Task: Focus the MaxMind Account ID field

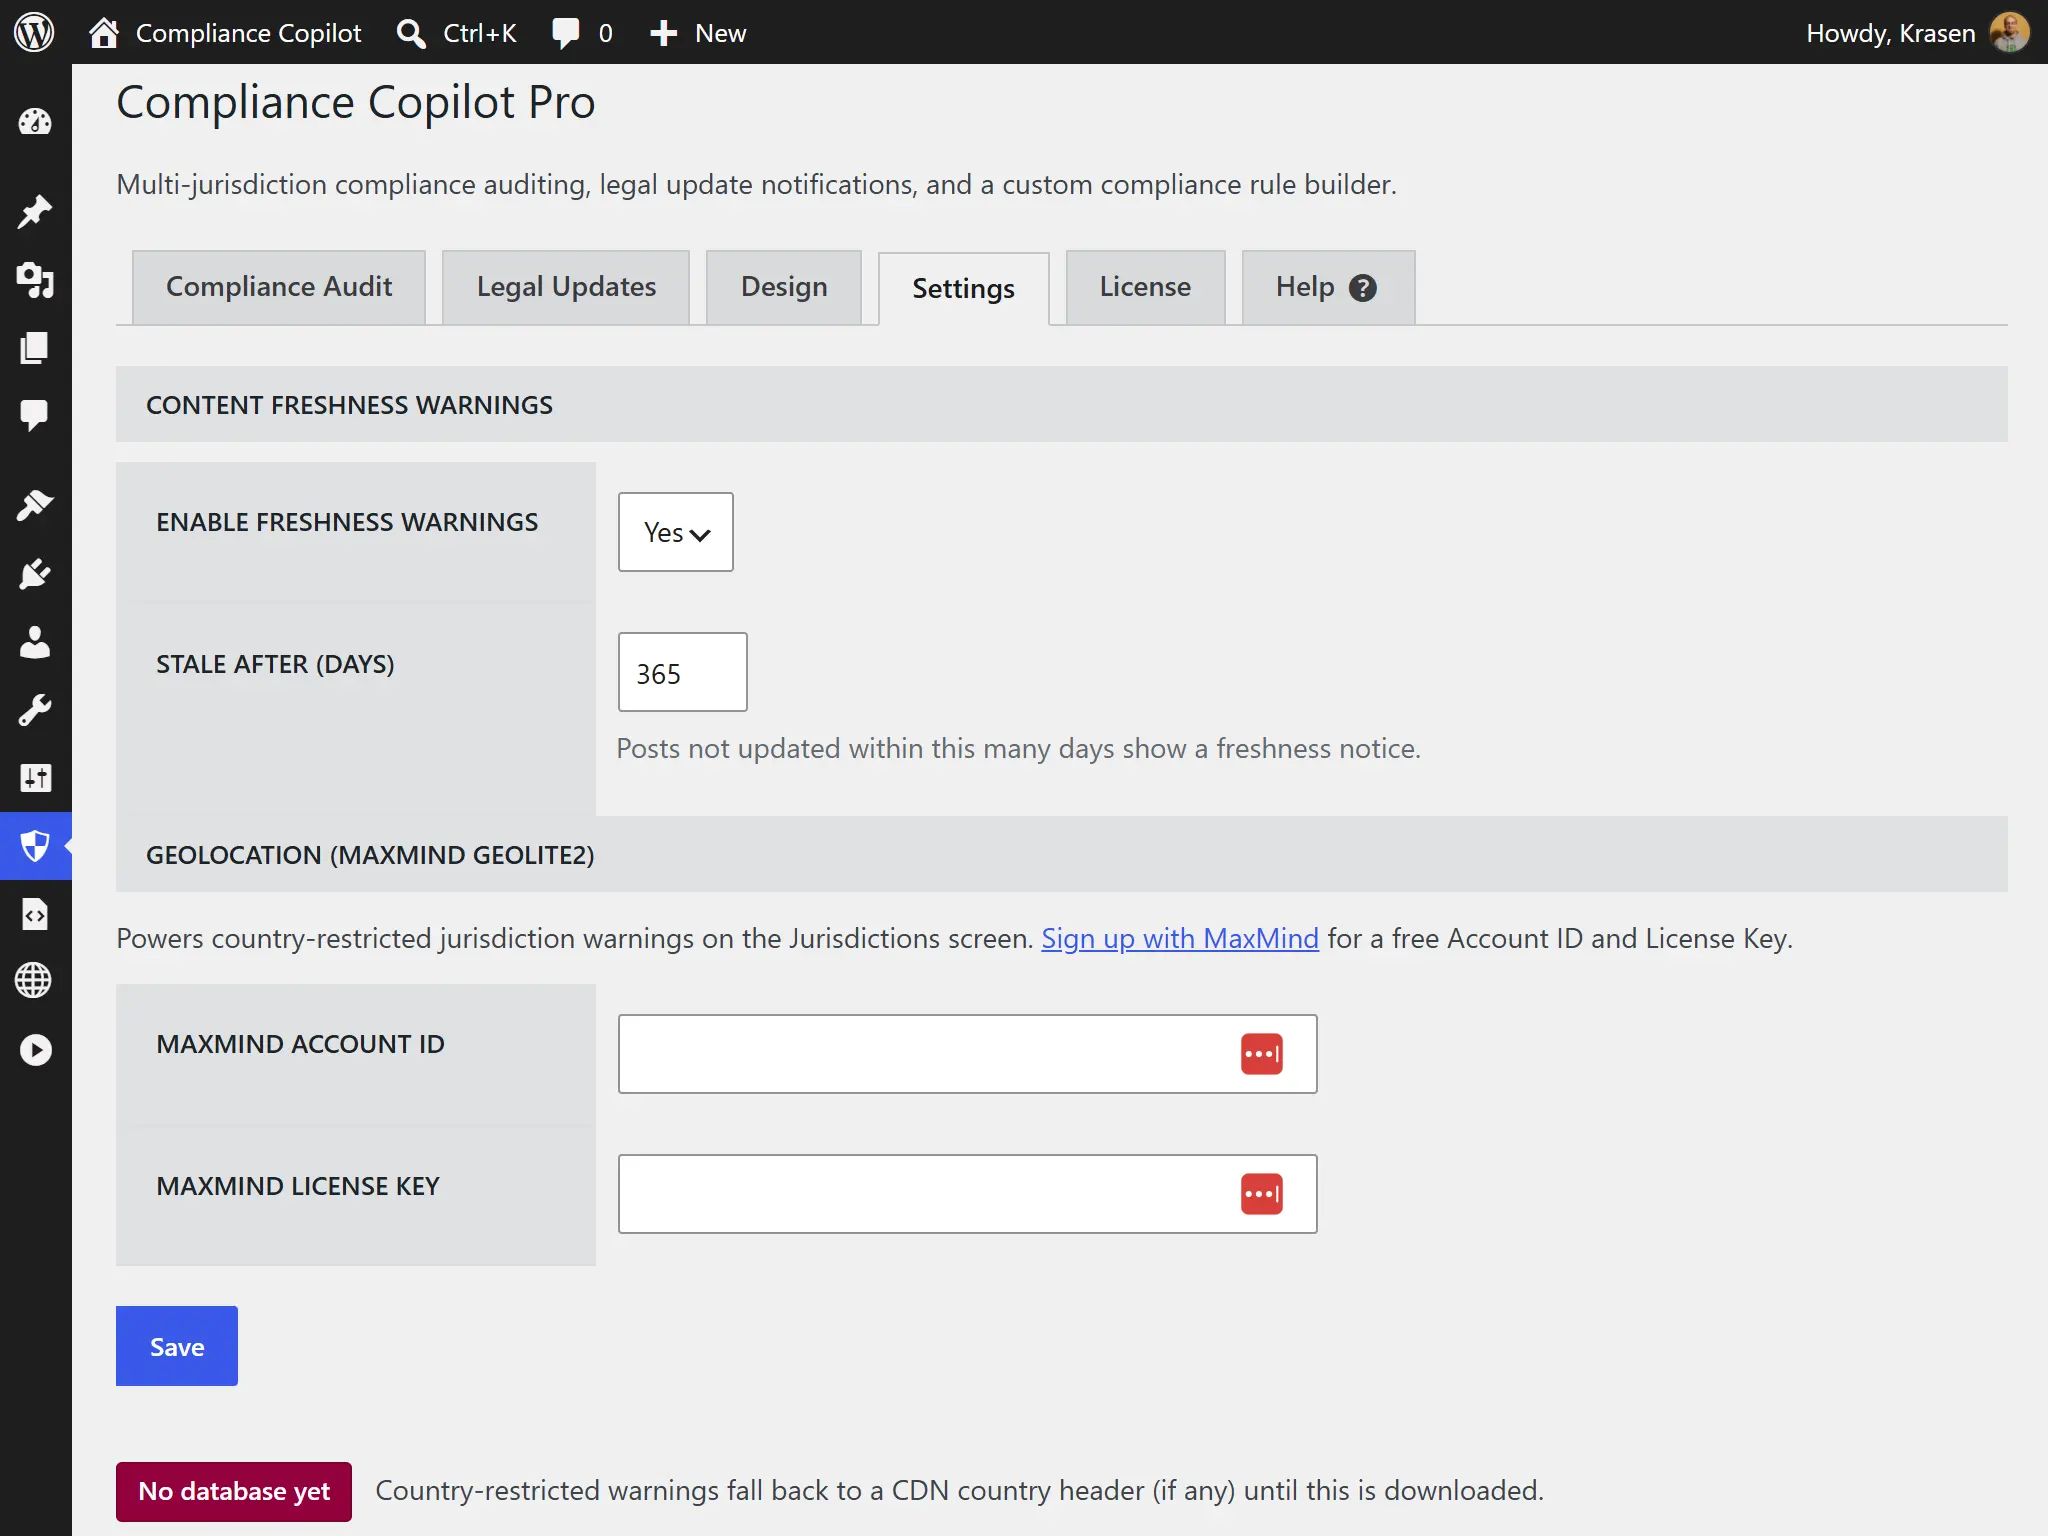Action: click(x=968, y=1054)
